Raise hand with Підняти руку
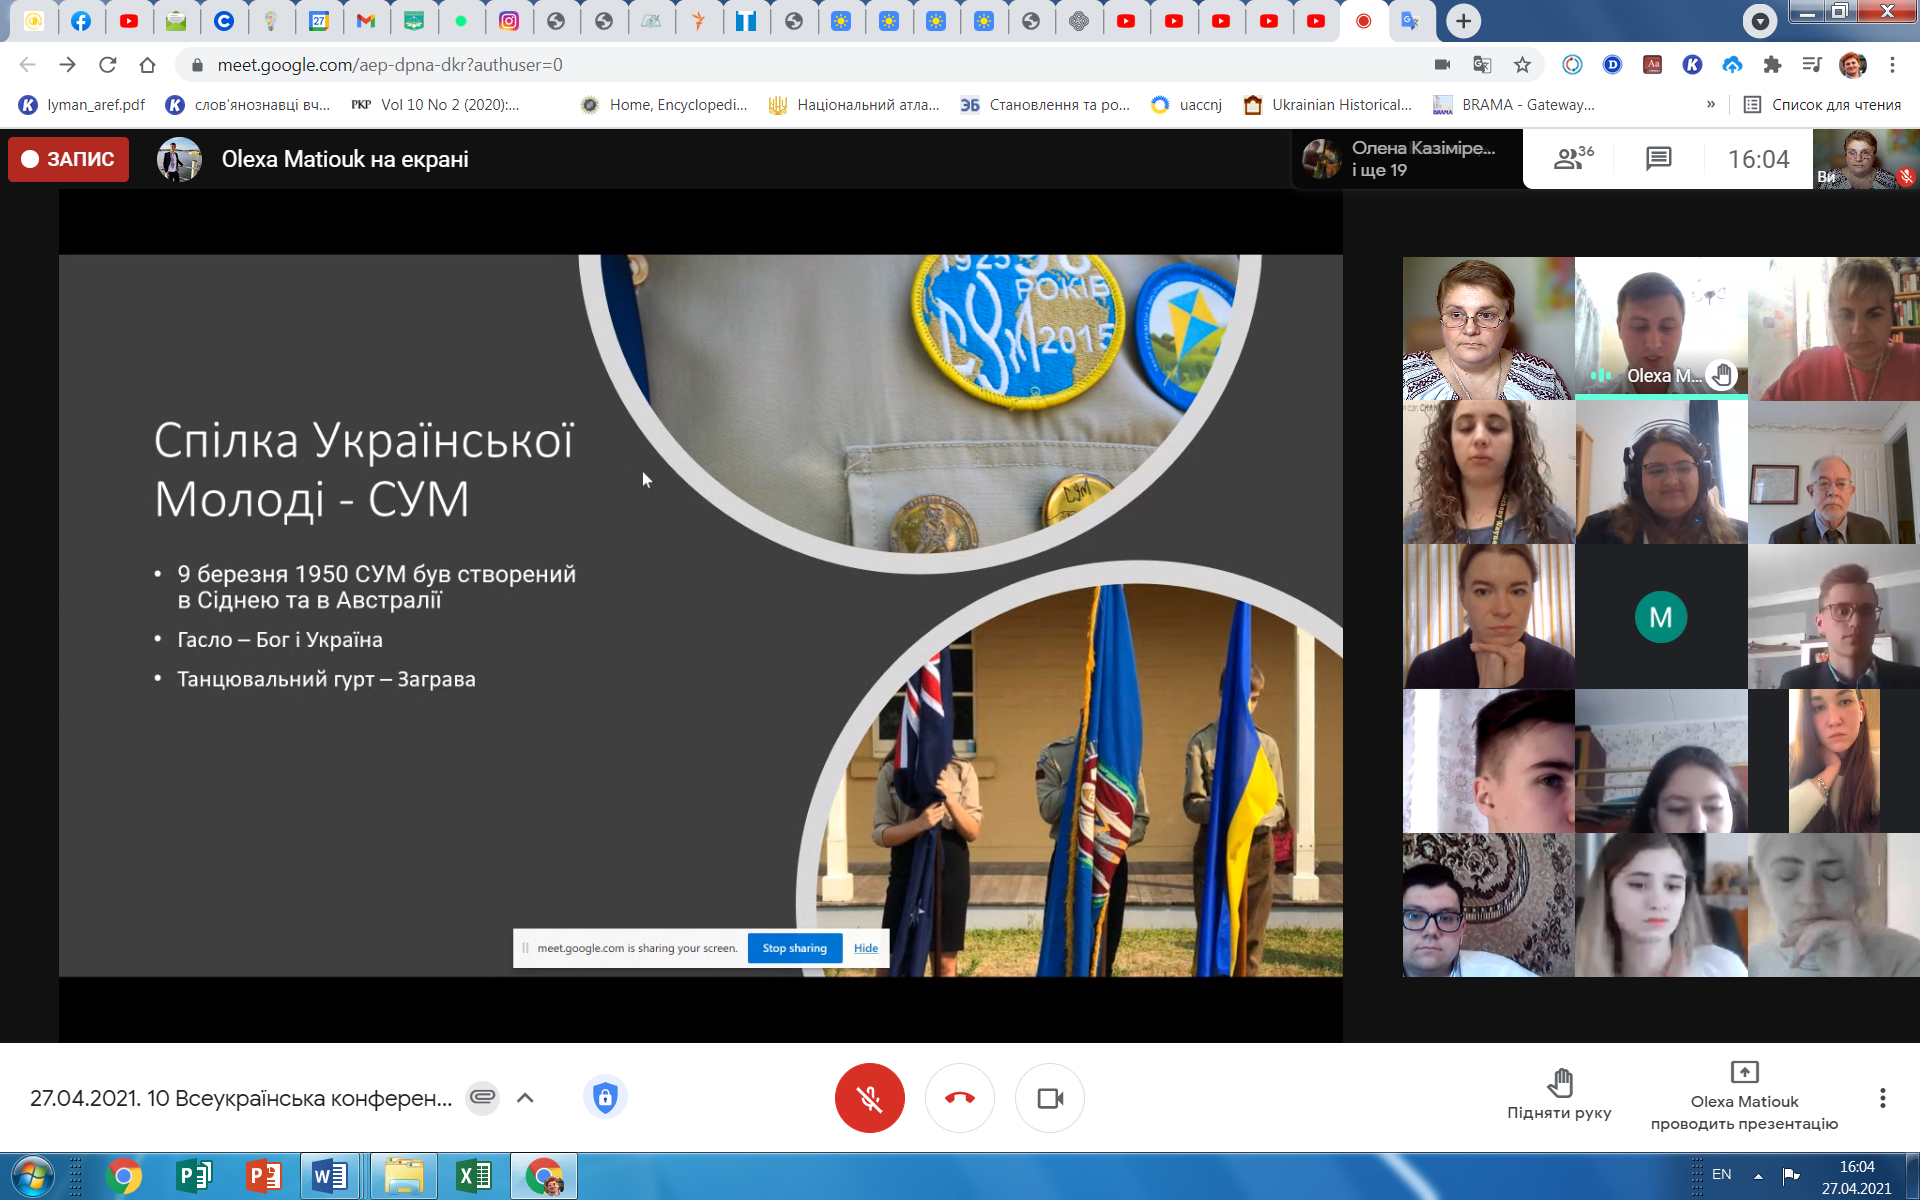 click(x=1559, y=1093)
